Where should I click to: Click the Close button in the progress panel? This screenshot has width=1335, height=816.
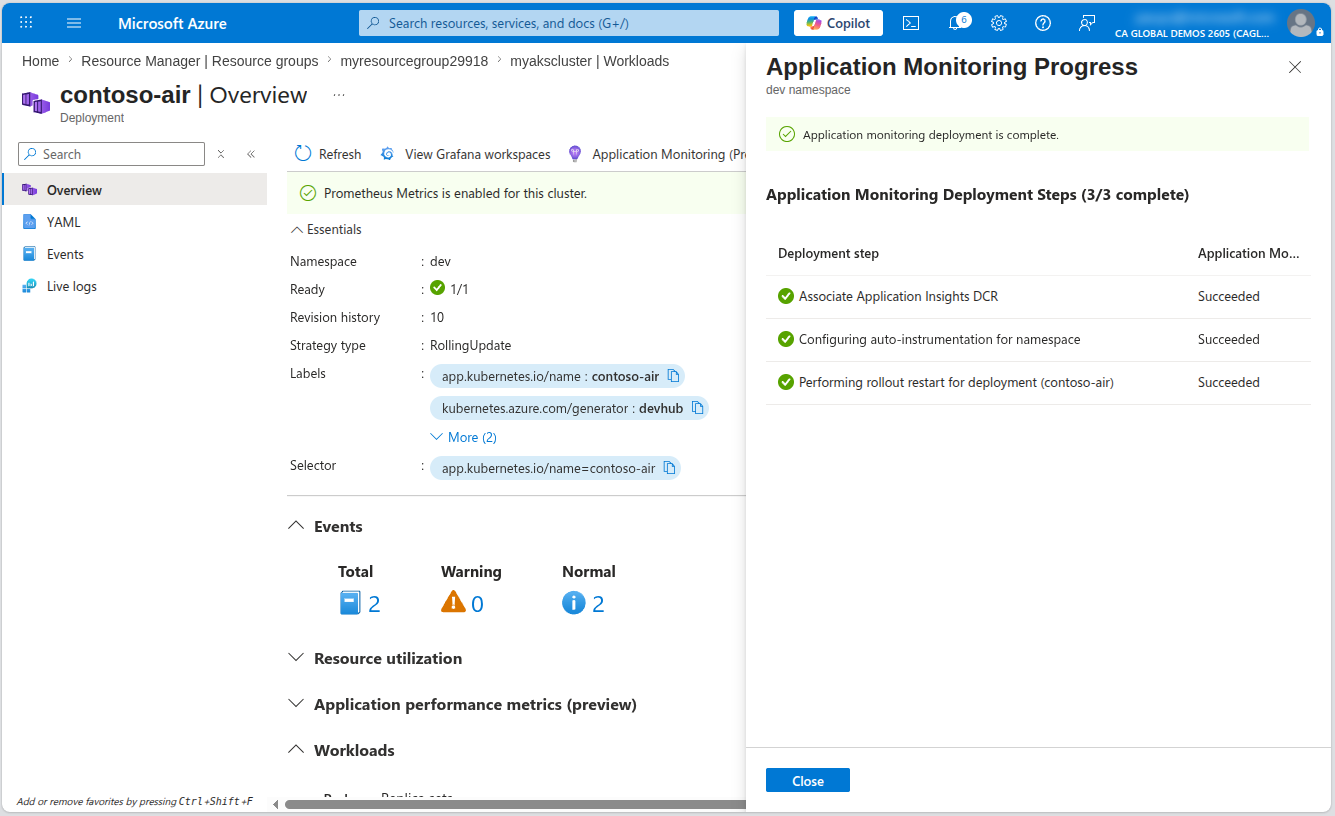pyautogui.click(x=808, y=781)
